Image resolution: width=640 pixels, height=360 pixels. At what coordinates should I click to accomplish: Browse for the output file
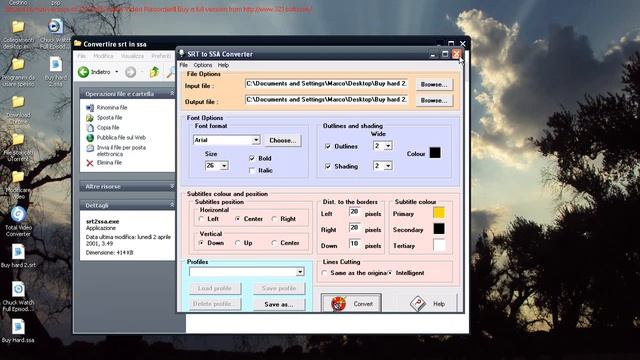pyautogui.click(x=434, y=100)
